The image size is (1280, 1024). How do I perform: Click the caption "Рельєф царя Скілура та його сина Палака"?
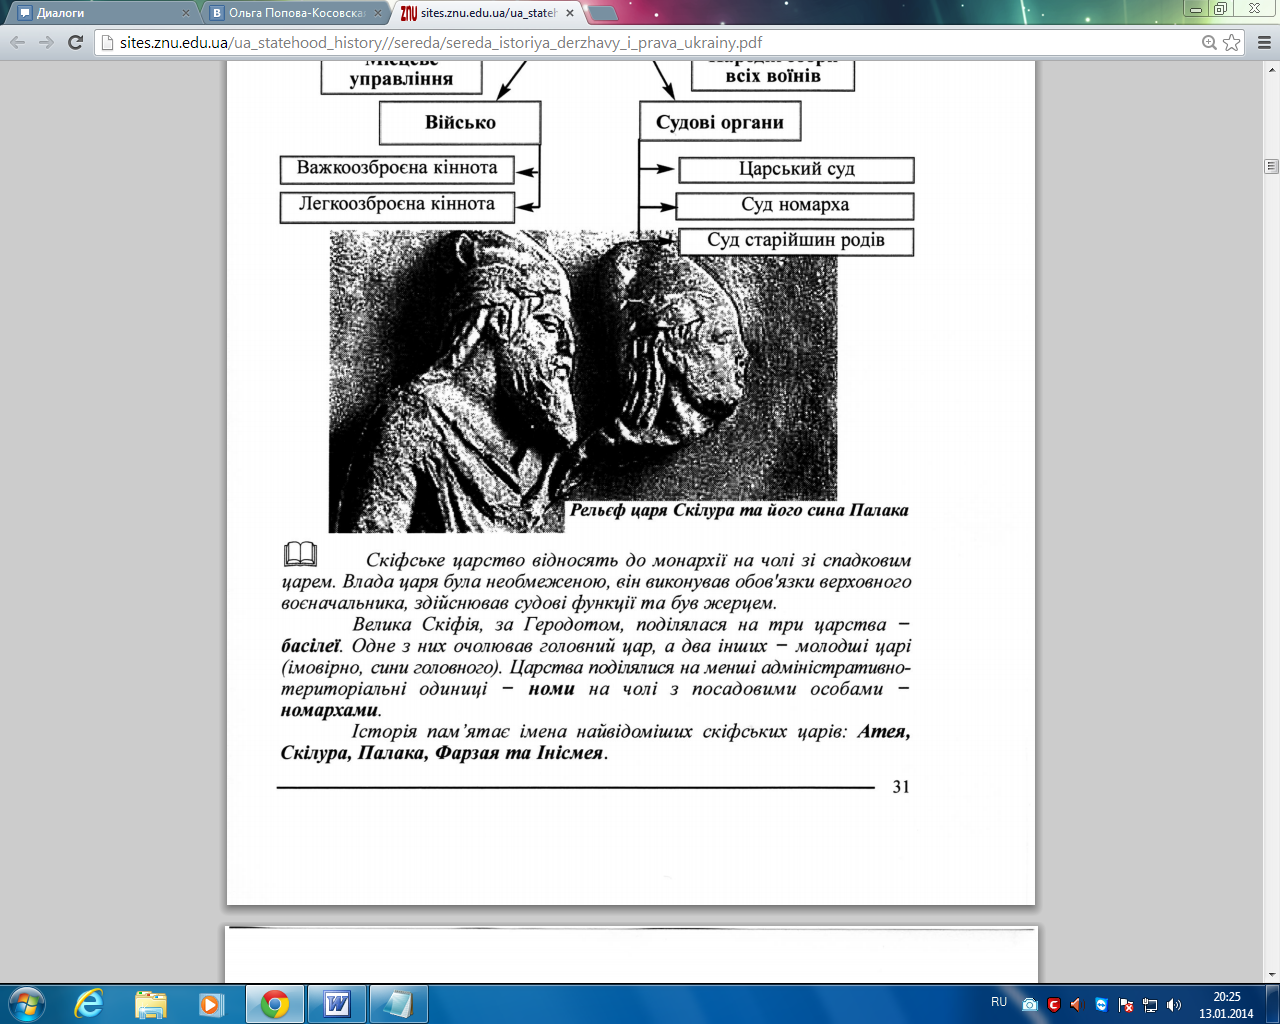tap(739, 510)
